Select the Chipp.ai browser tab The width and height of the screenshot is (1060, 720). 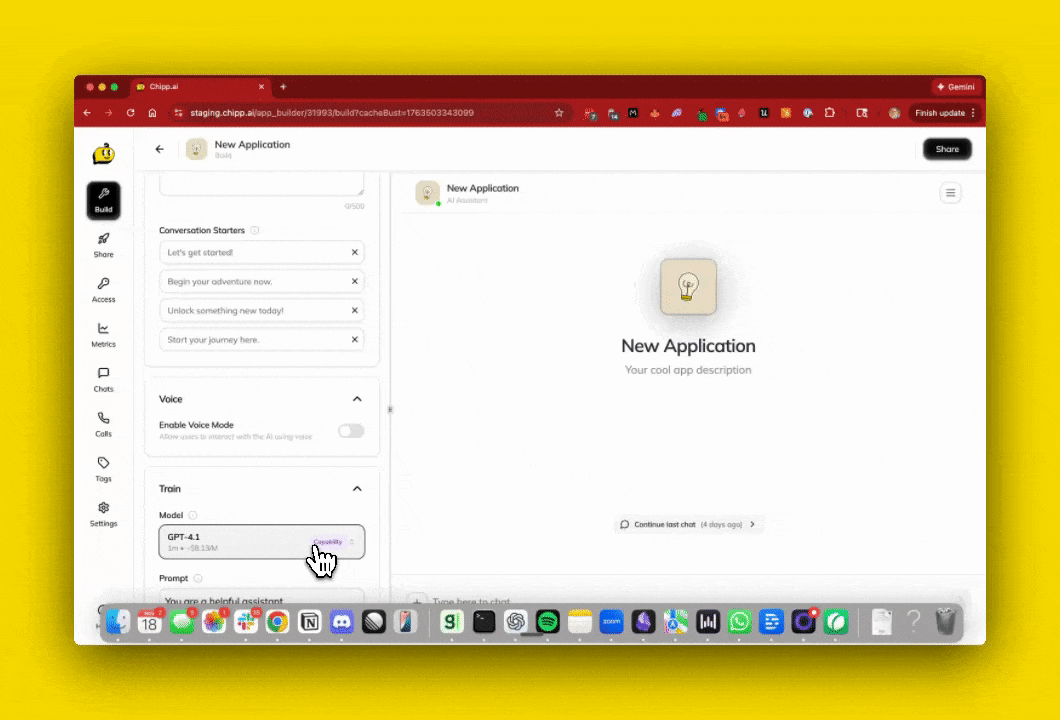pyautogui.click(x=200, y=87)
